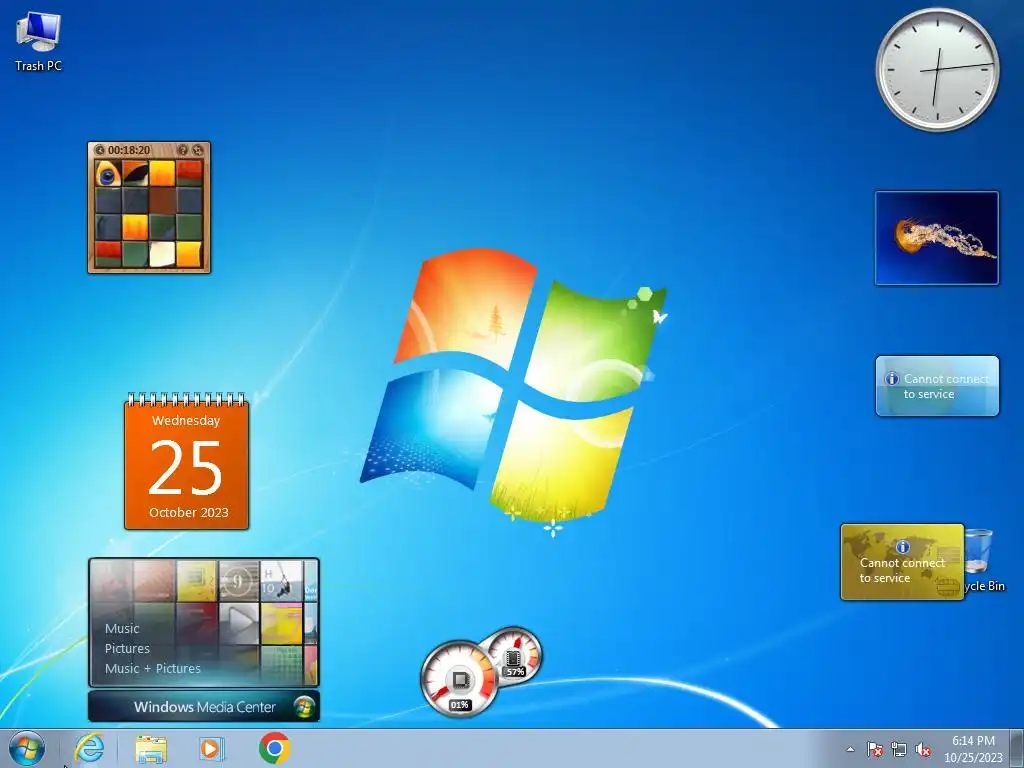The height and width of the screenshot is (768, 1024).
Task: Click the muted volume tray icon
Action: coord(923,749)
